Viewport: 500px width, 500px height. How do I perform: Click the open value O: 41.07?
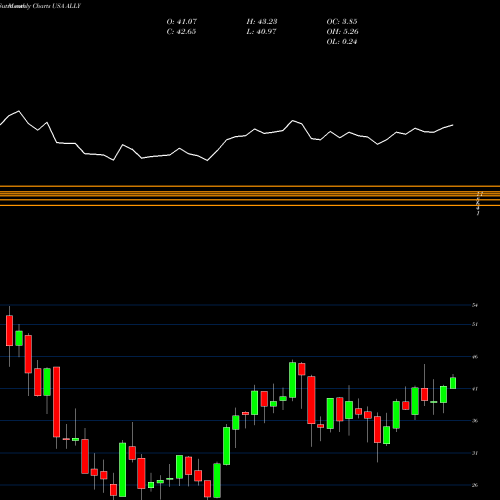(x=182, y=22)
